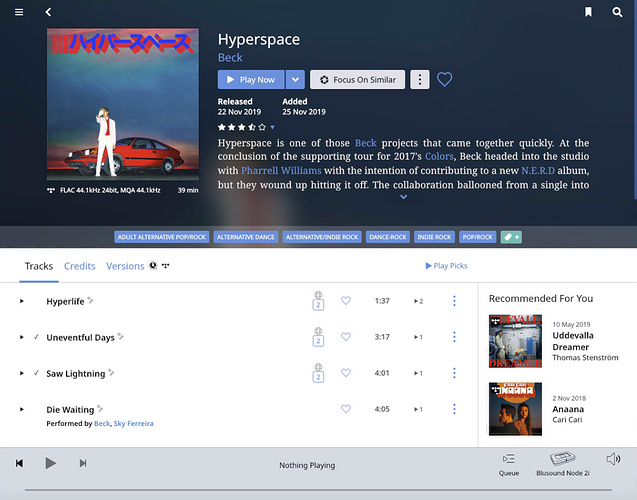Image resolution: width=637 pixels, height=500 pixels.
Task: Open Hyperlife three-dot track menu
Action: click(x=454, y=301)
